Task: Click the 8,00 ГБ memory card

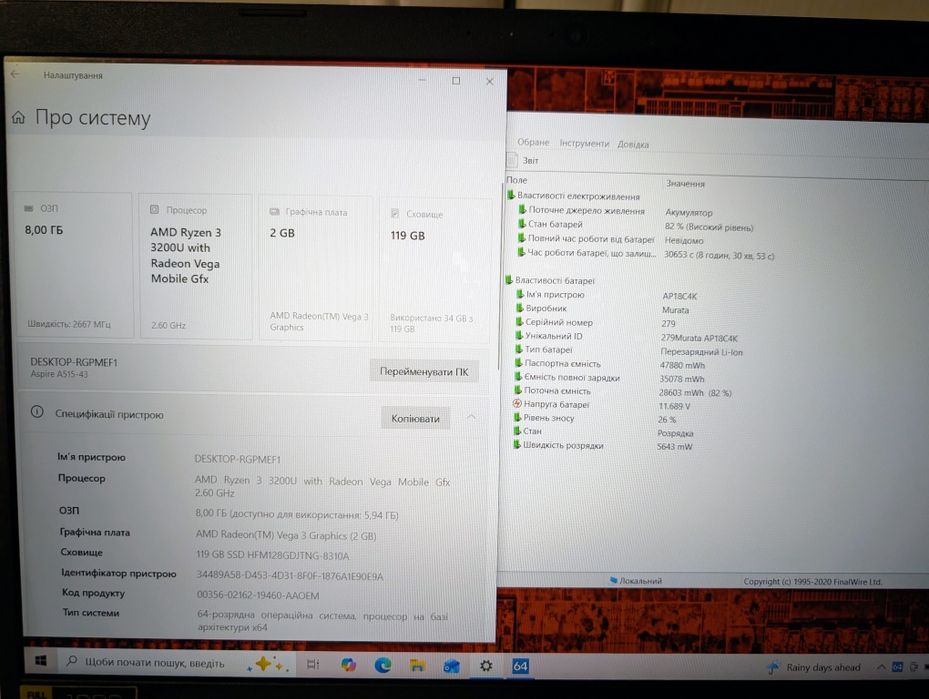Action: tap(73, 265)
